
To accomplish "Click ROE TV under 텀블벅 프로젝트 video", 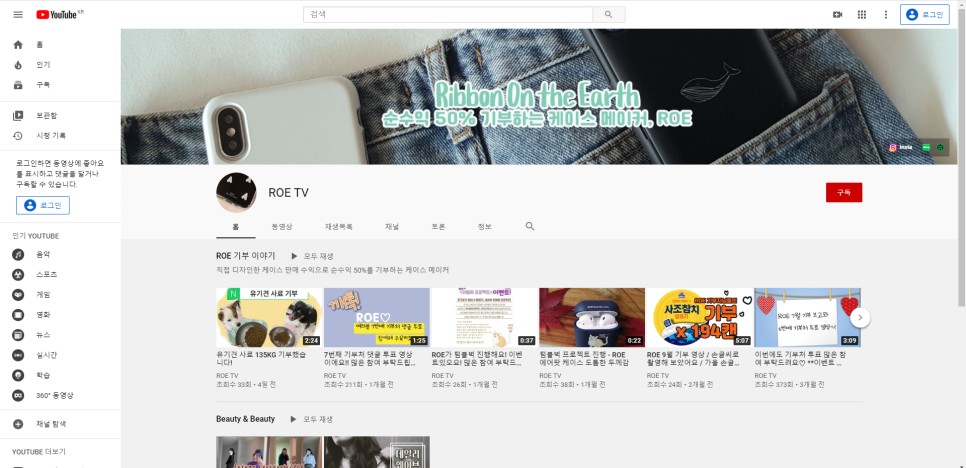I will click(x=550, y=375).
